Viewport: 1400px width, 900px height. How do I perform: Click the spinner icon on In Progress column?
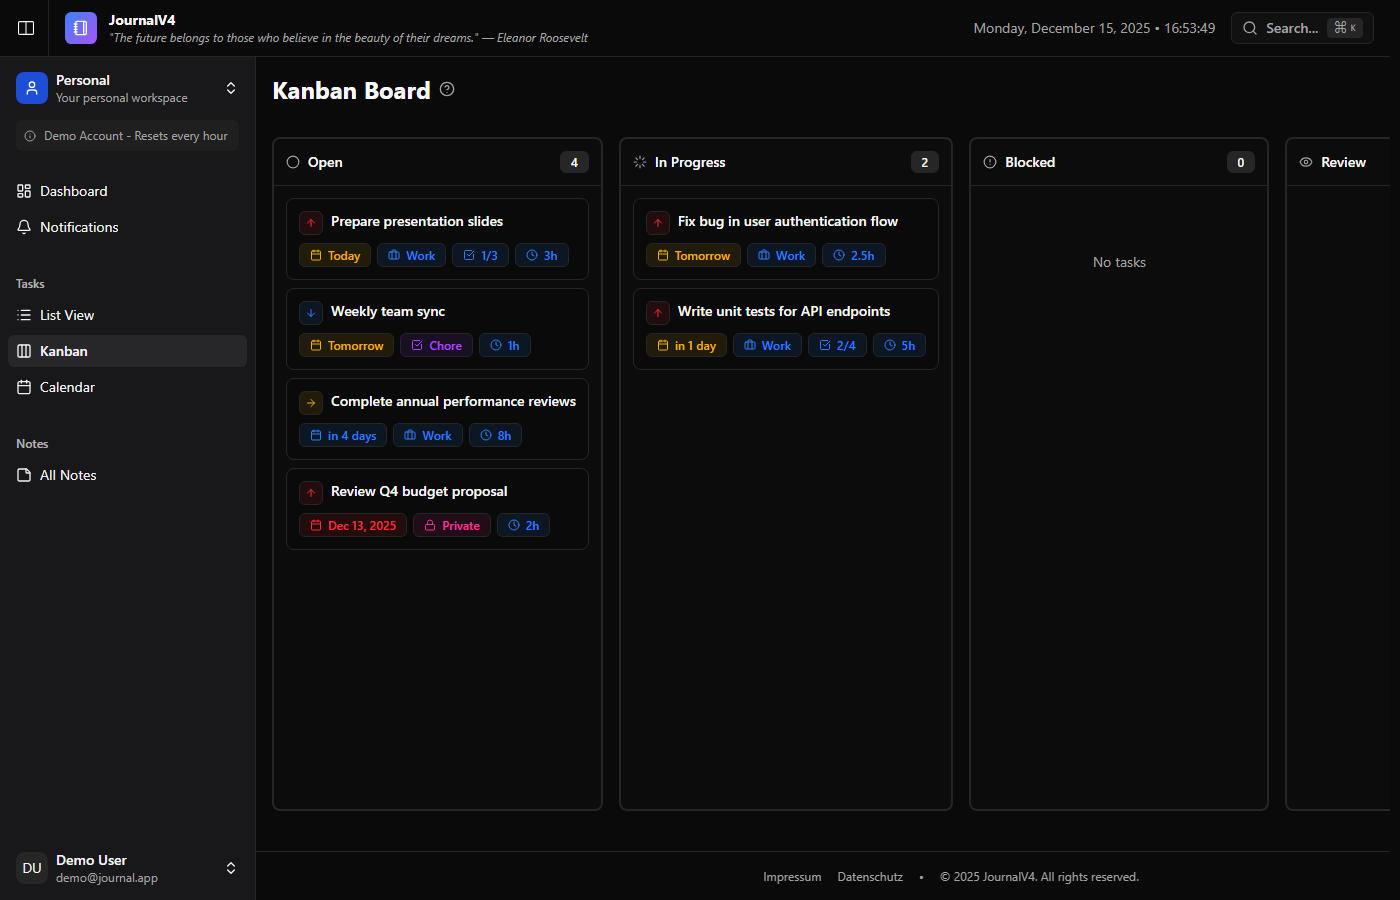coord(640,161)
